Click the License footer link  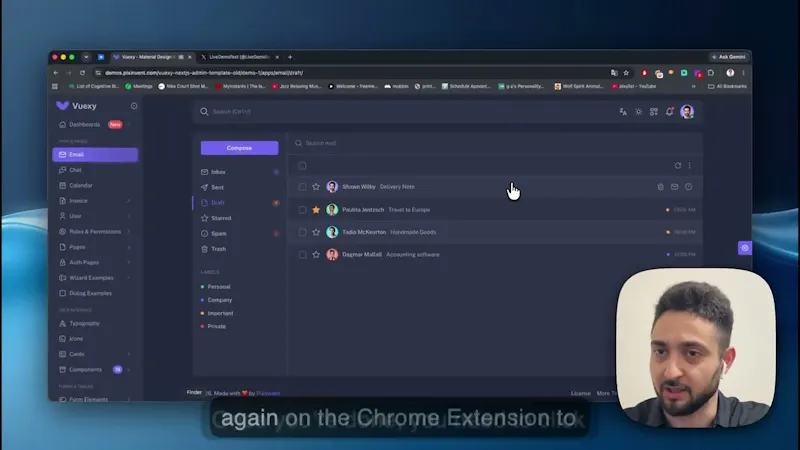pos(581,393)
